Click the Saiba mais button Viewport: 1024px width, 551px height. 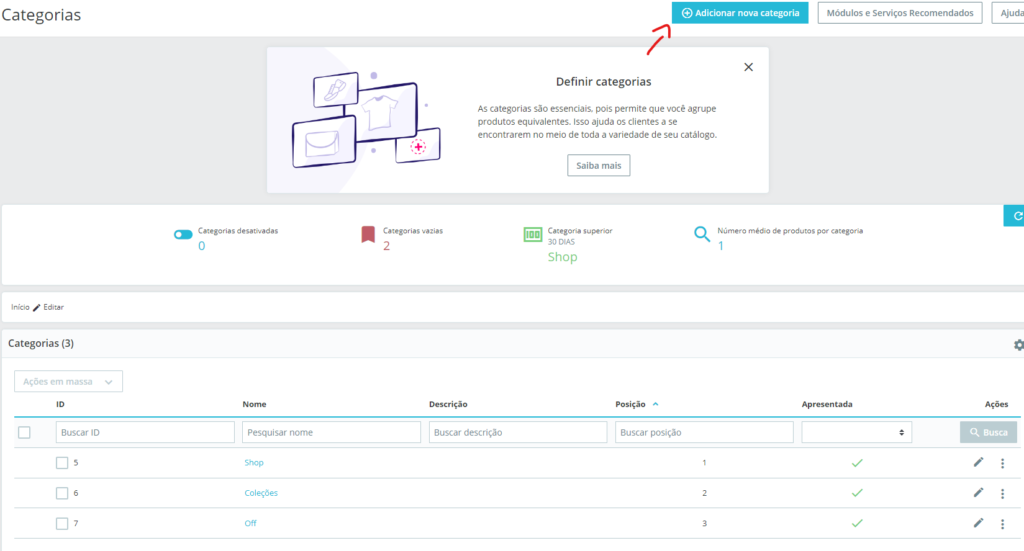pos(598,165)
